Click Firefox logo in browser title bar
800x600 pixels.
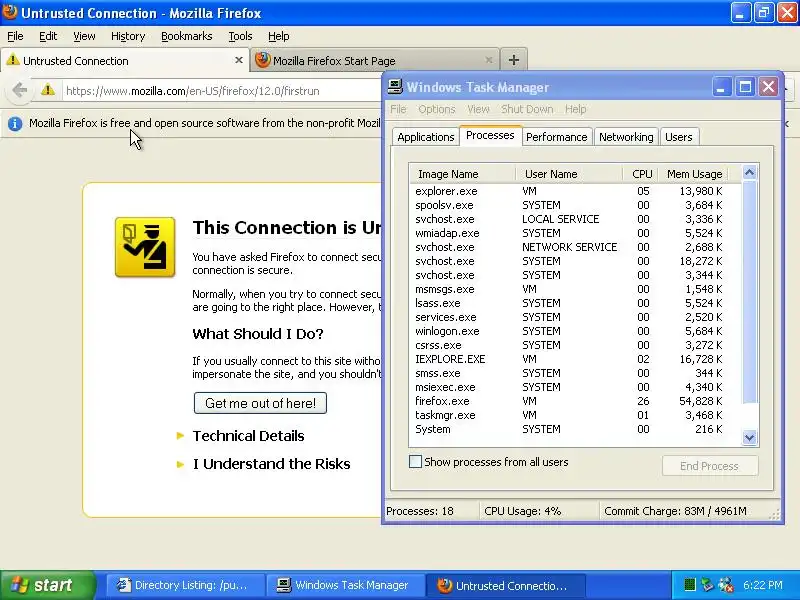(10, 12)
